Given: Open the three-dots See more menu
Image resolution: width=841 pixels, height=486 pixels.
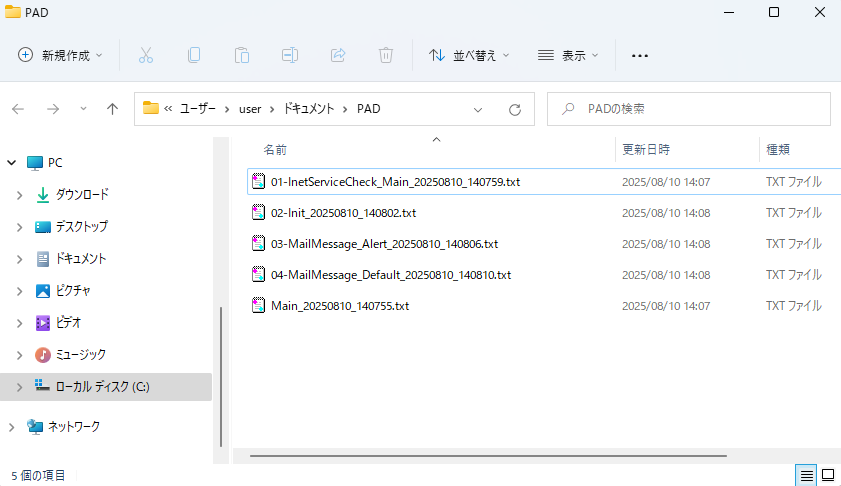Looking at the screenshot, I should 639,56.
